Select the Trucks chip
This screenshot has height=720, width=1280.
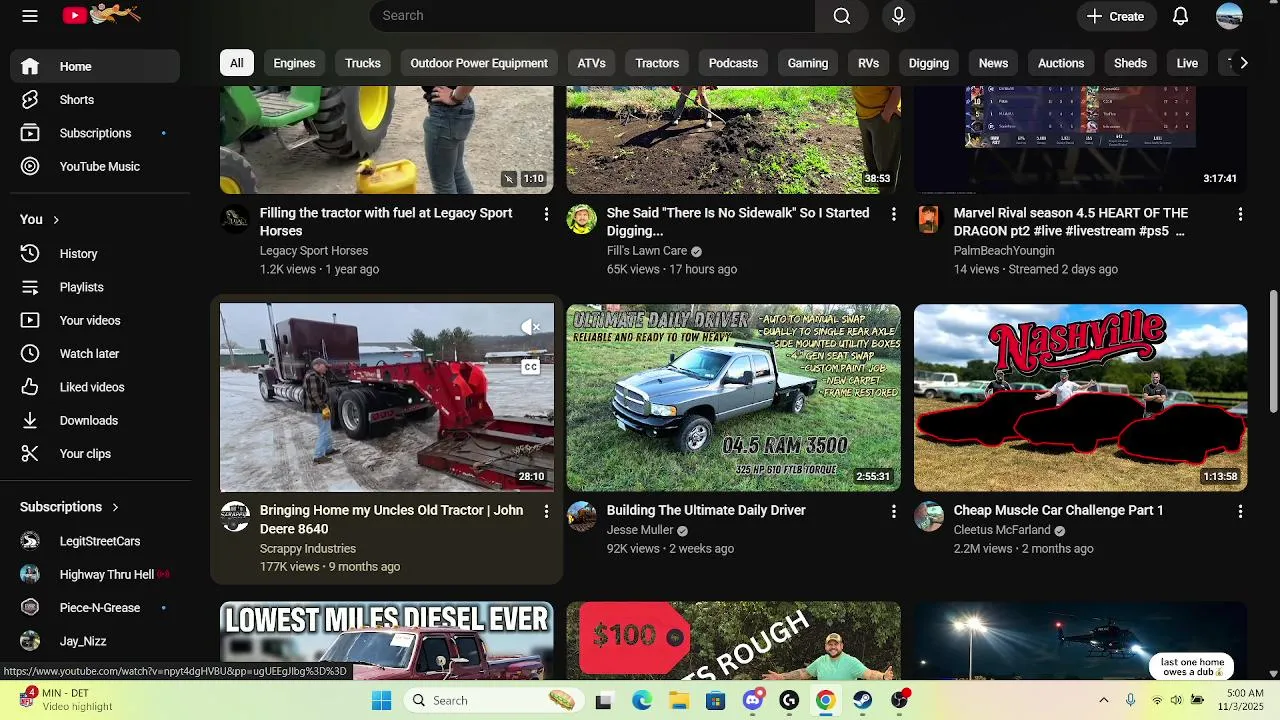pos(363,63)
